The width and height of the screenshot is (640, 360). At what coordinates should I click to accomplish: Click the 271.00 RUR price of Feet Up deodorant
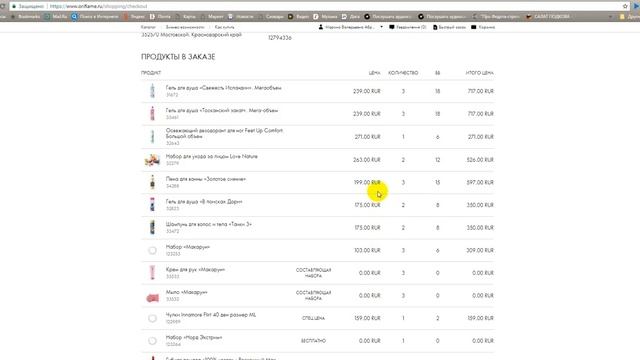pos(367,137)
